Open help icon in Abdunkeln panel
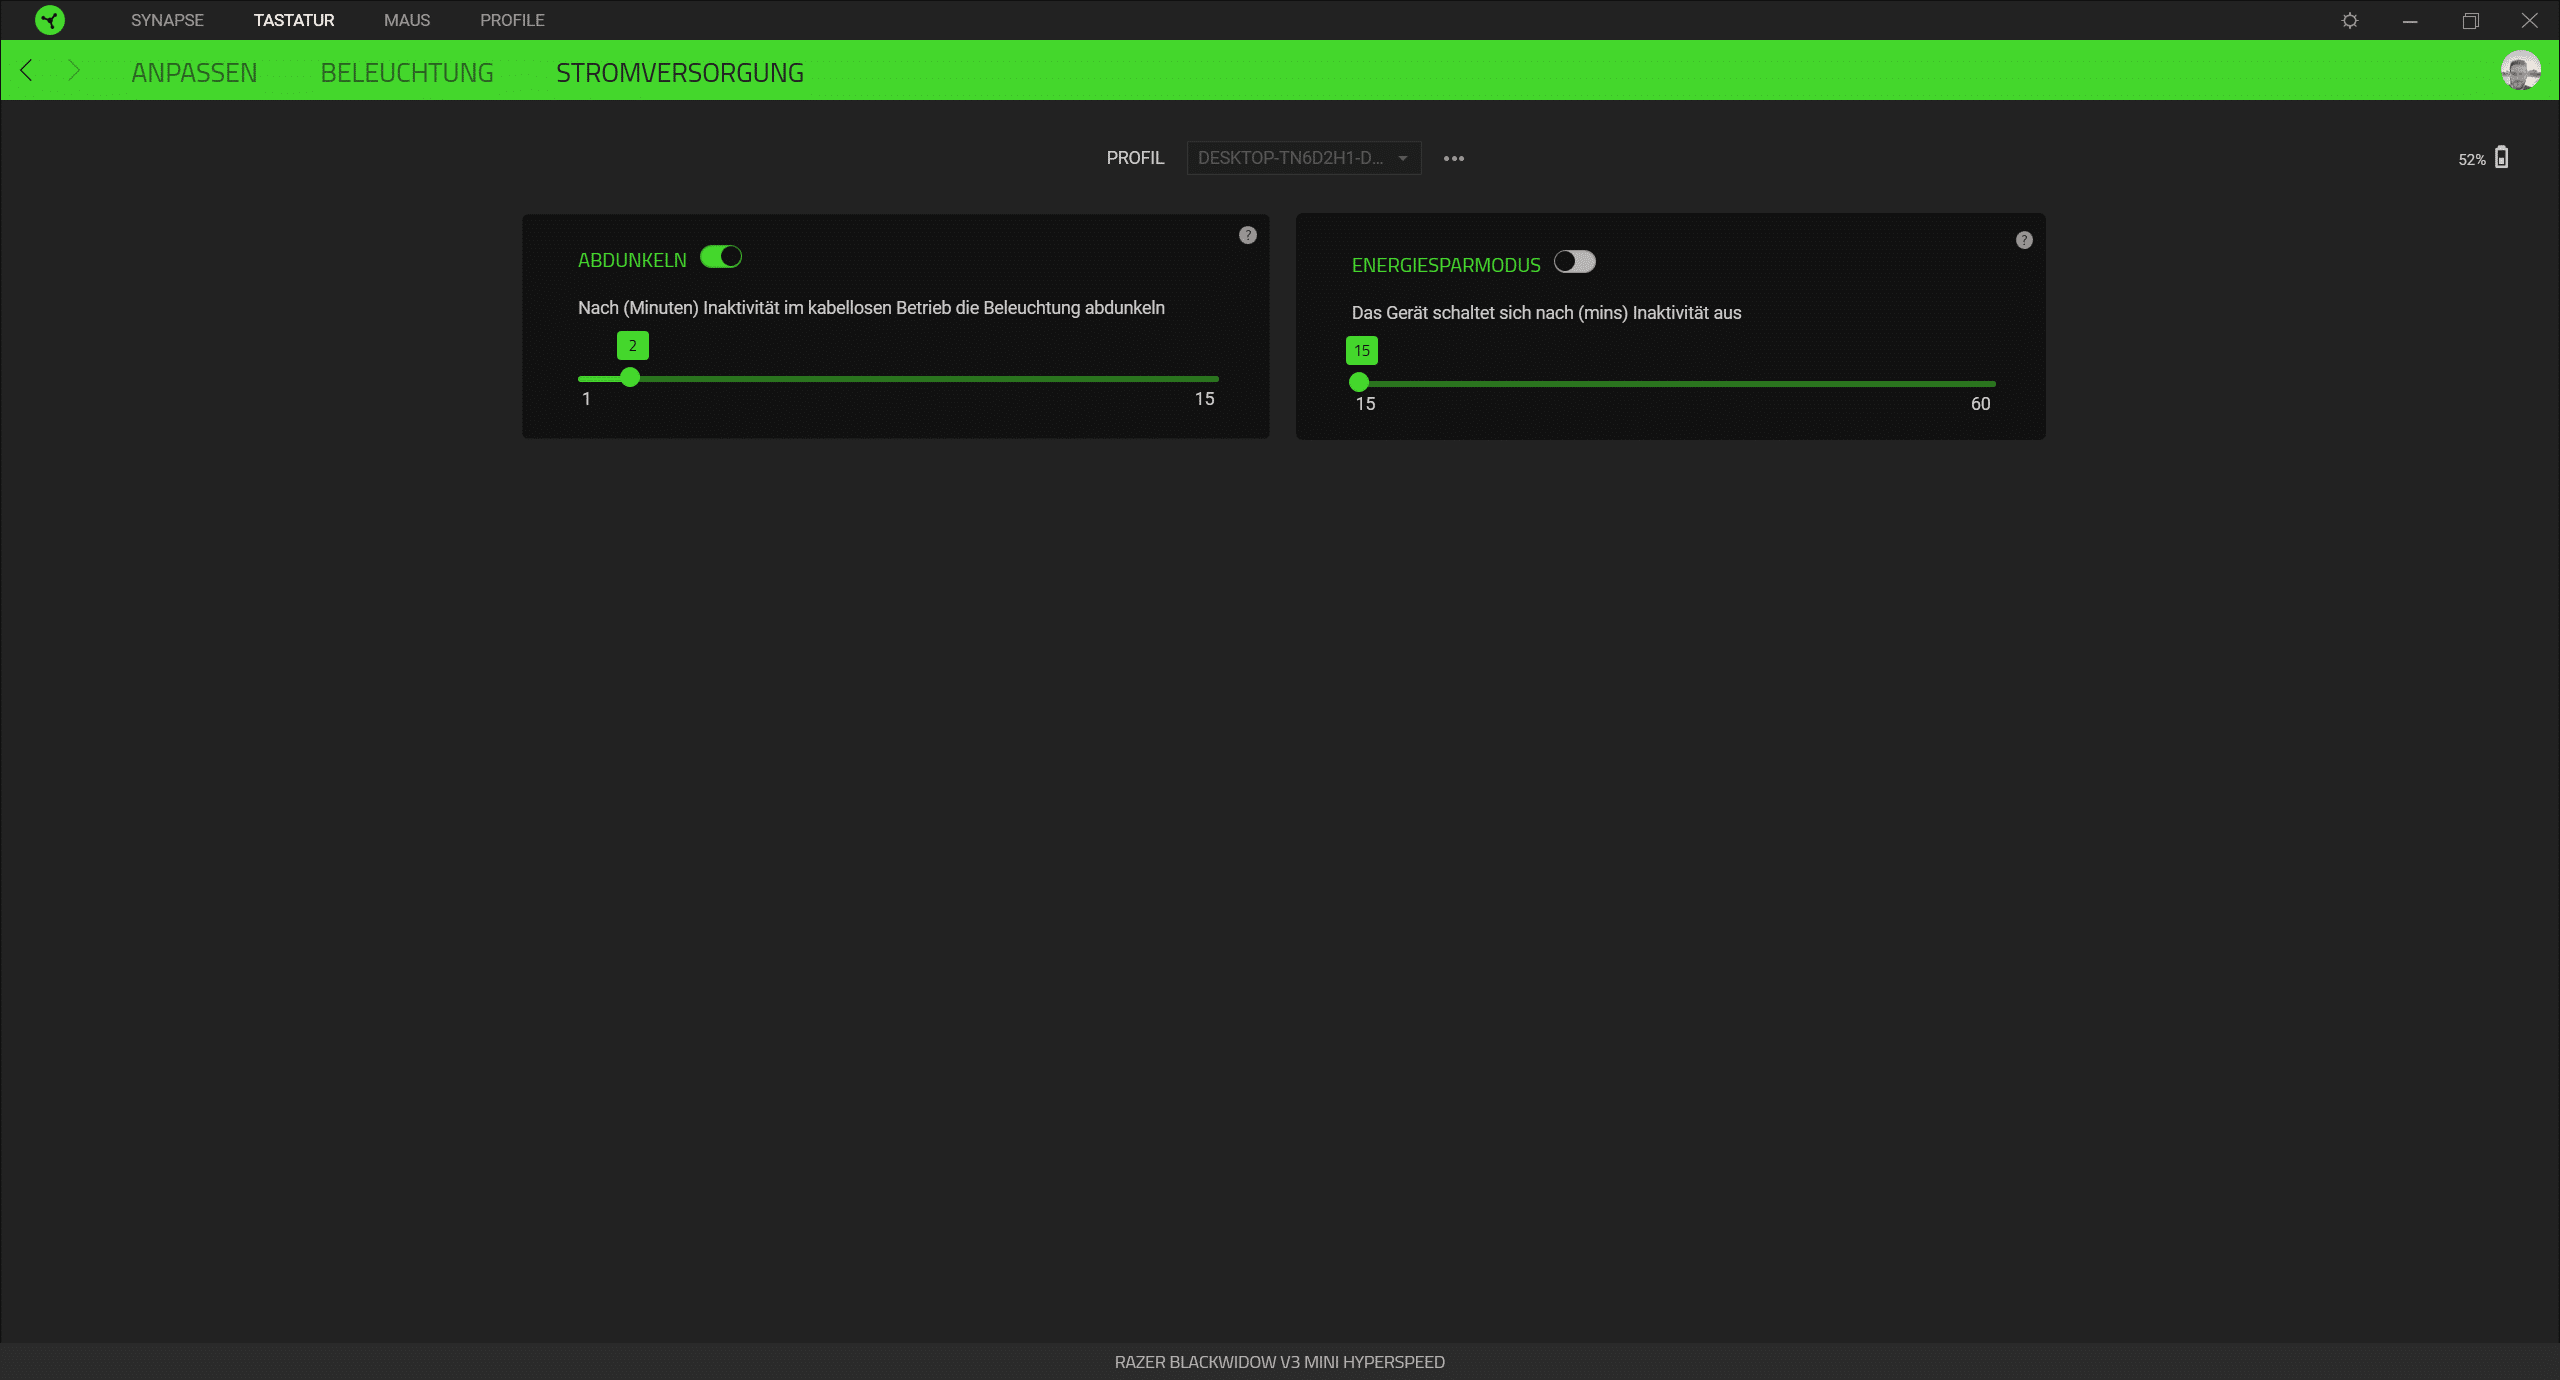The height and width of the screenshot is (1380, 2560). 1247,235
